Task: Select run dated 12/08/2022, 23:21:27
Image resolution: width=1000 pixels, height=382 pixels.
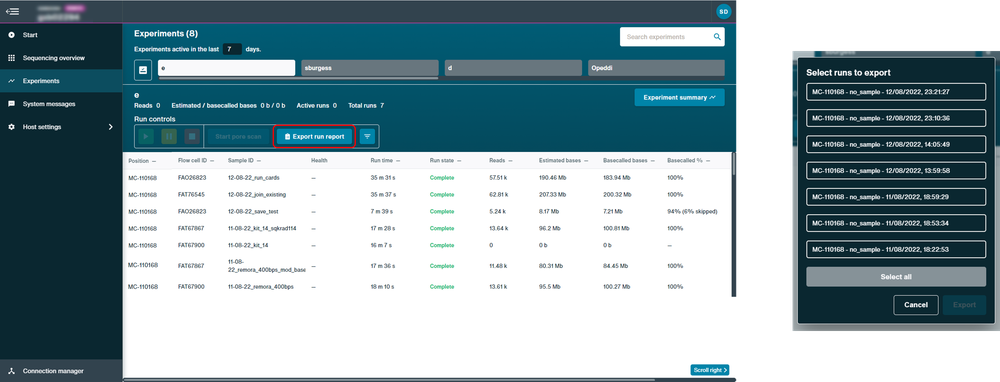Action: point(896,92)
